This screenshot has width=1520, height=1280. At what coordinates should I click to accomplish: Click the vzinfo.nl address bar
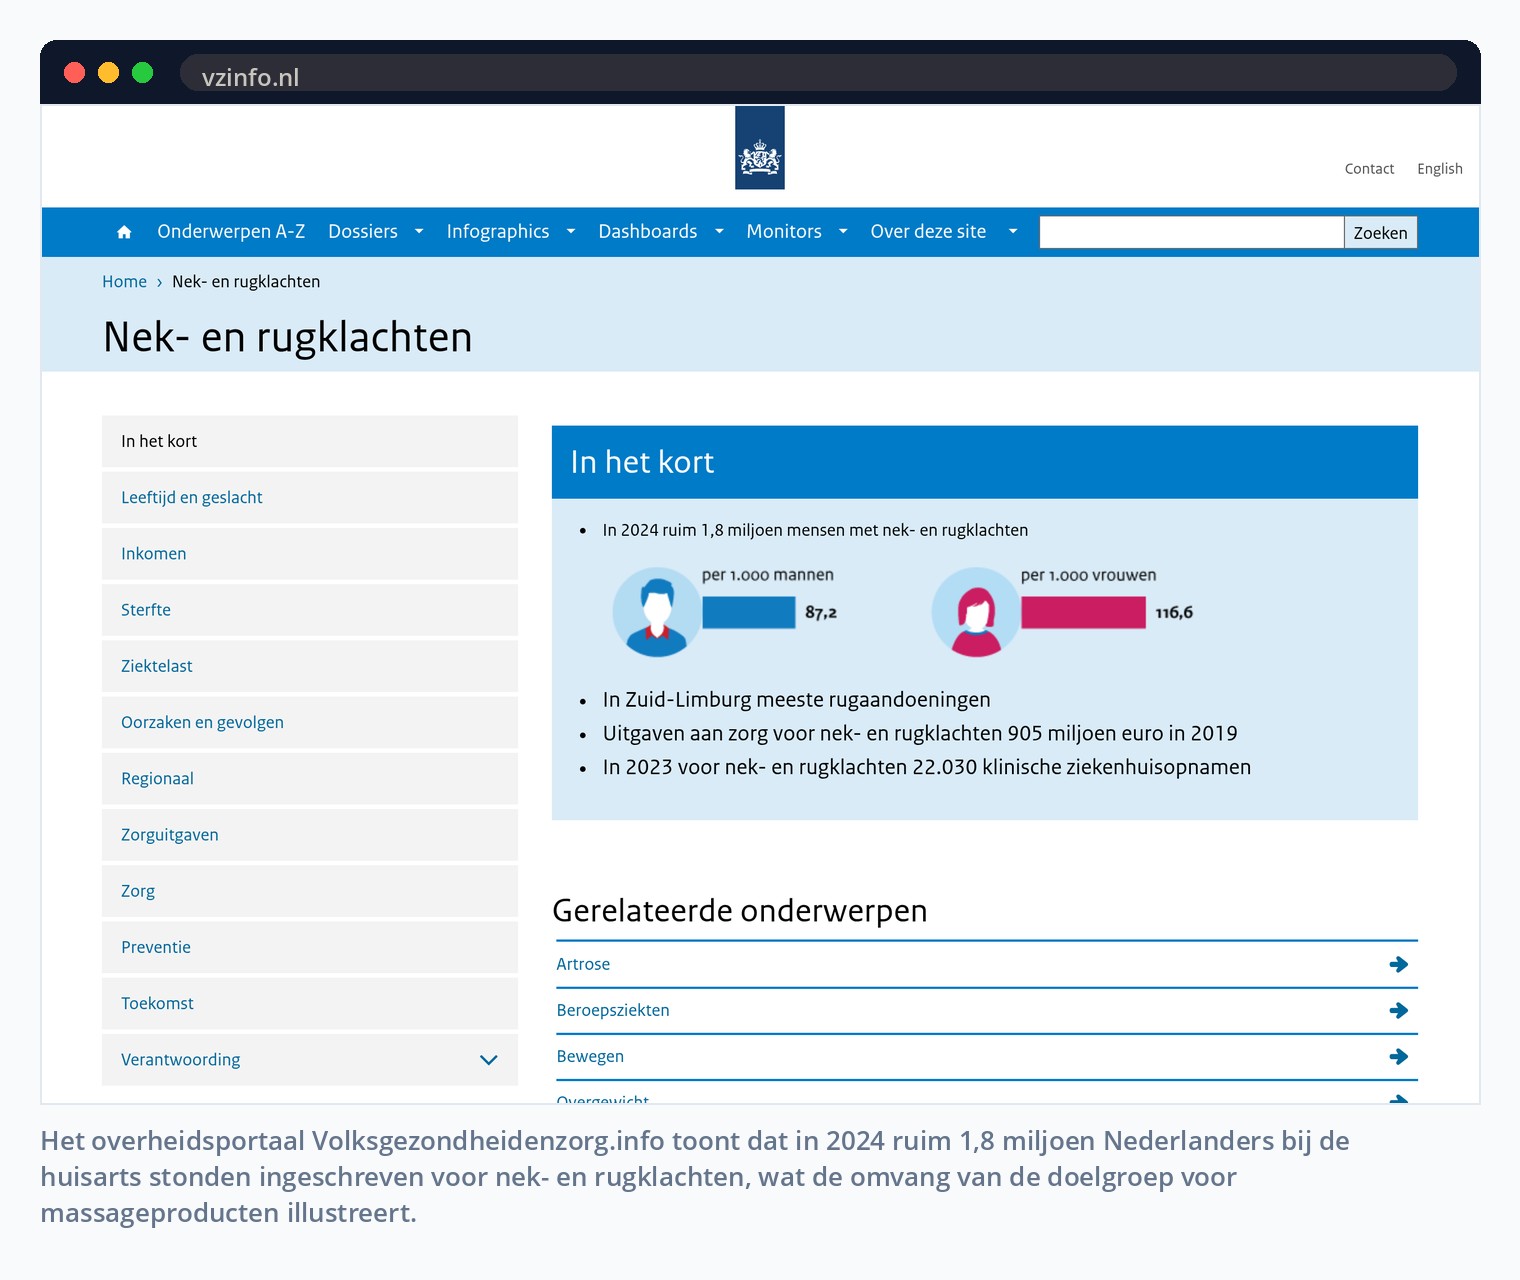[818, 73]
